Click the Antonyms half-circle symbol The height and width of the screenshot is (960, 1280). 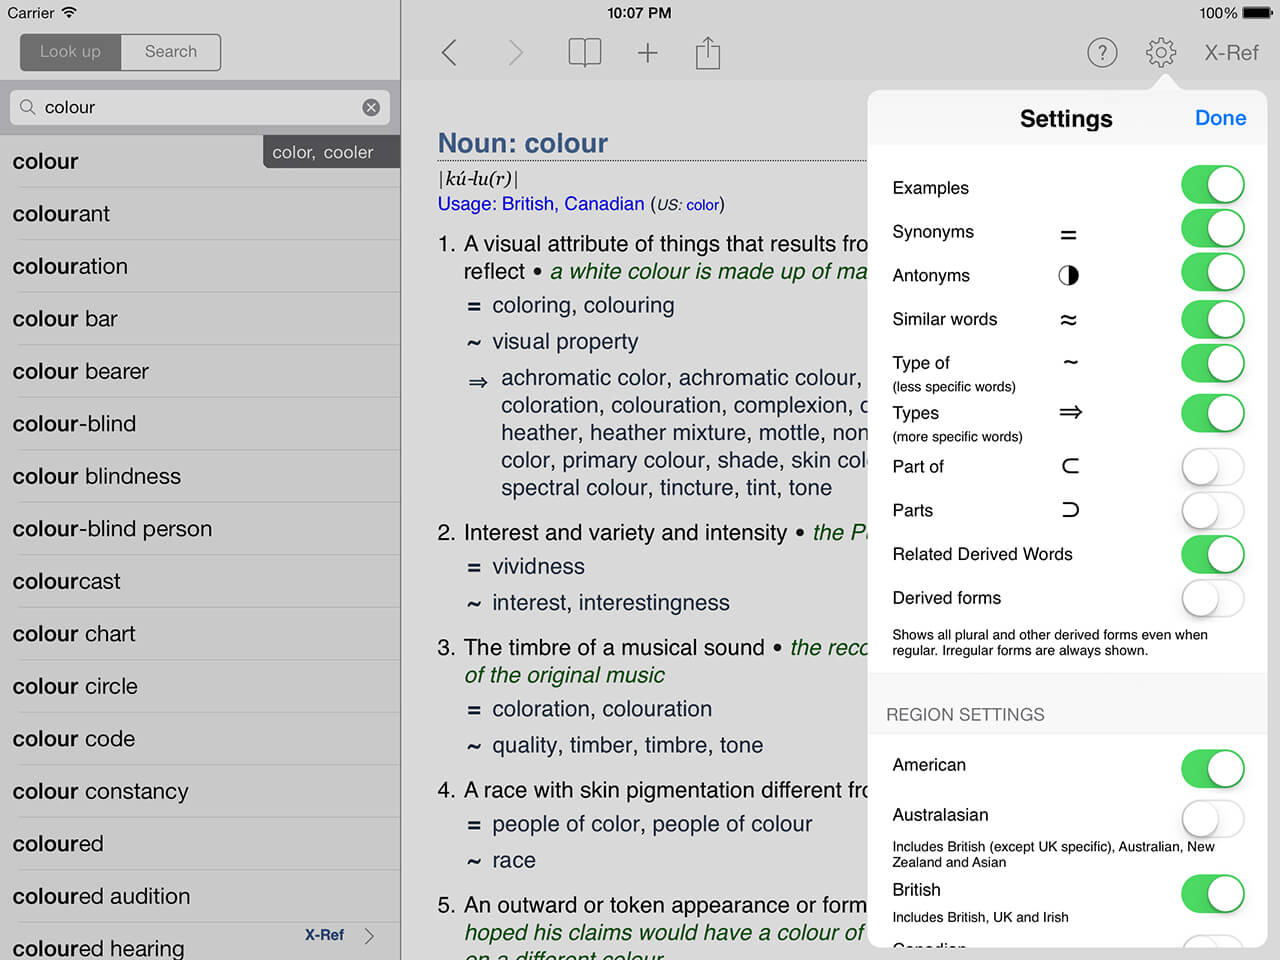[x=1069, y=275]
